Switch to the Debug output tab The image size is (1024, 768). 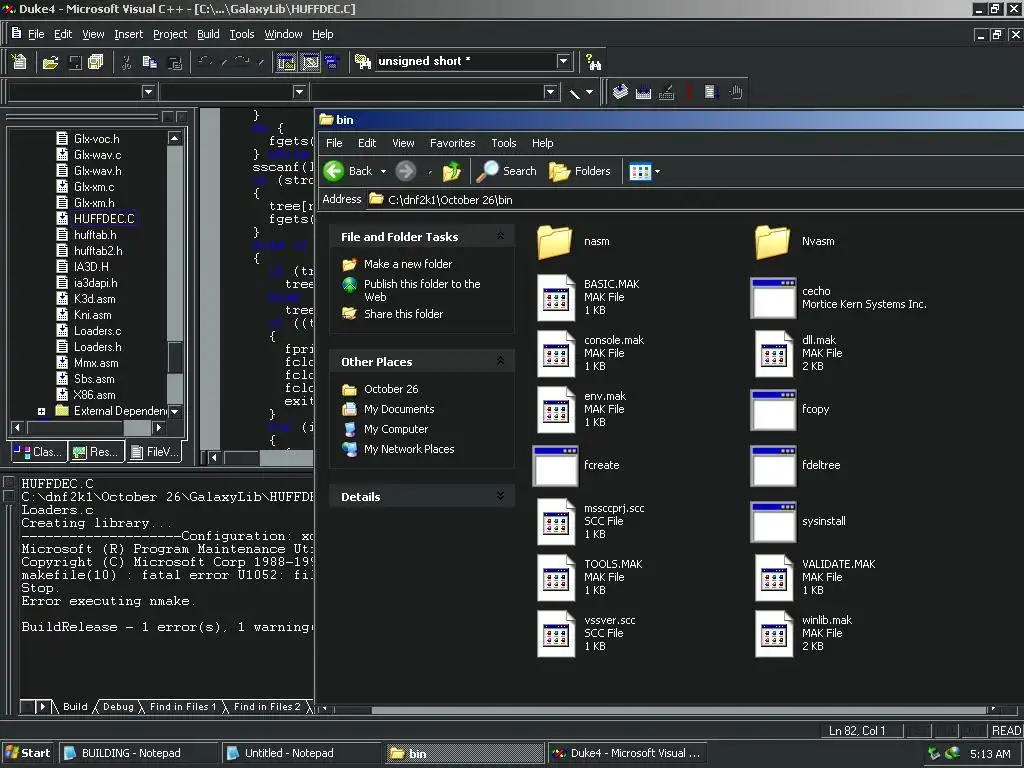click(x=118, y=707)
